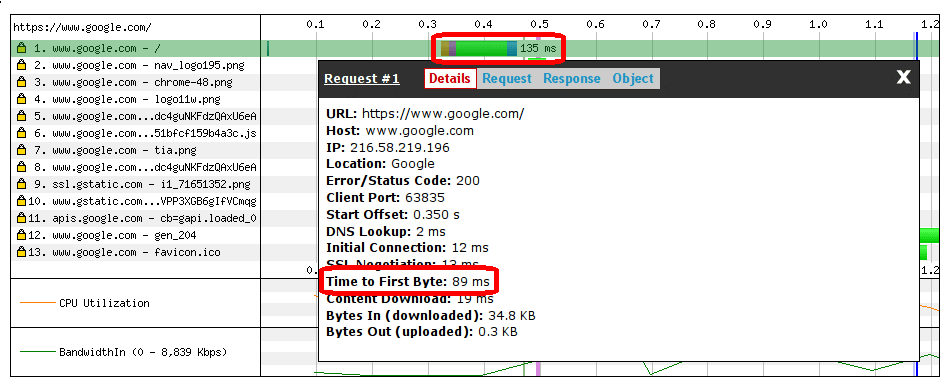Image resolution: width=951 pixels, height=391 pixels.
Task: Click lock icon beside chrome-48.png
Action: 22,82
